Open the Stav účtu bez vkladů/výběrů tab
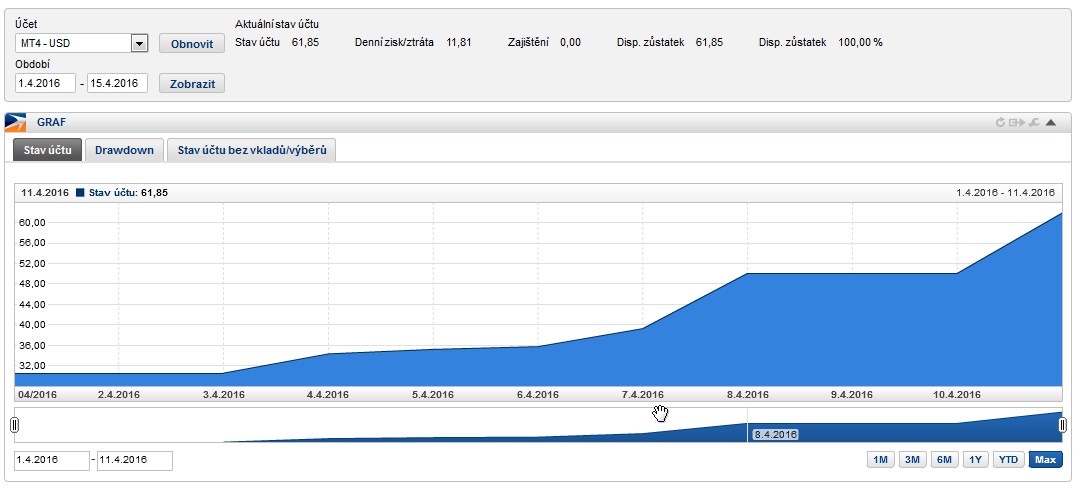The height and width of the screenshot is (487, 1075). point(251,150)
